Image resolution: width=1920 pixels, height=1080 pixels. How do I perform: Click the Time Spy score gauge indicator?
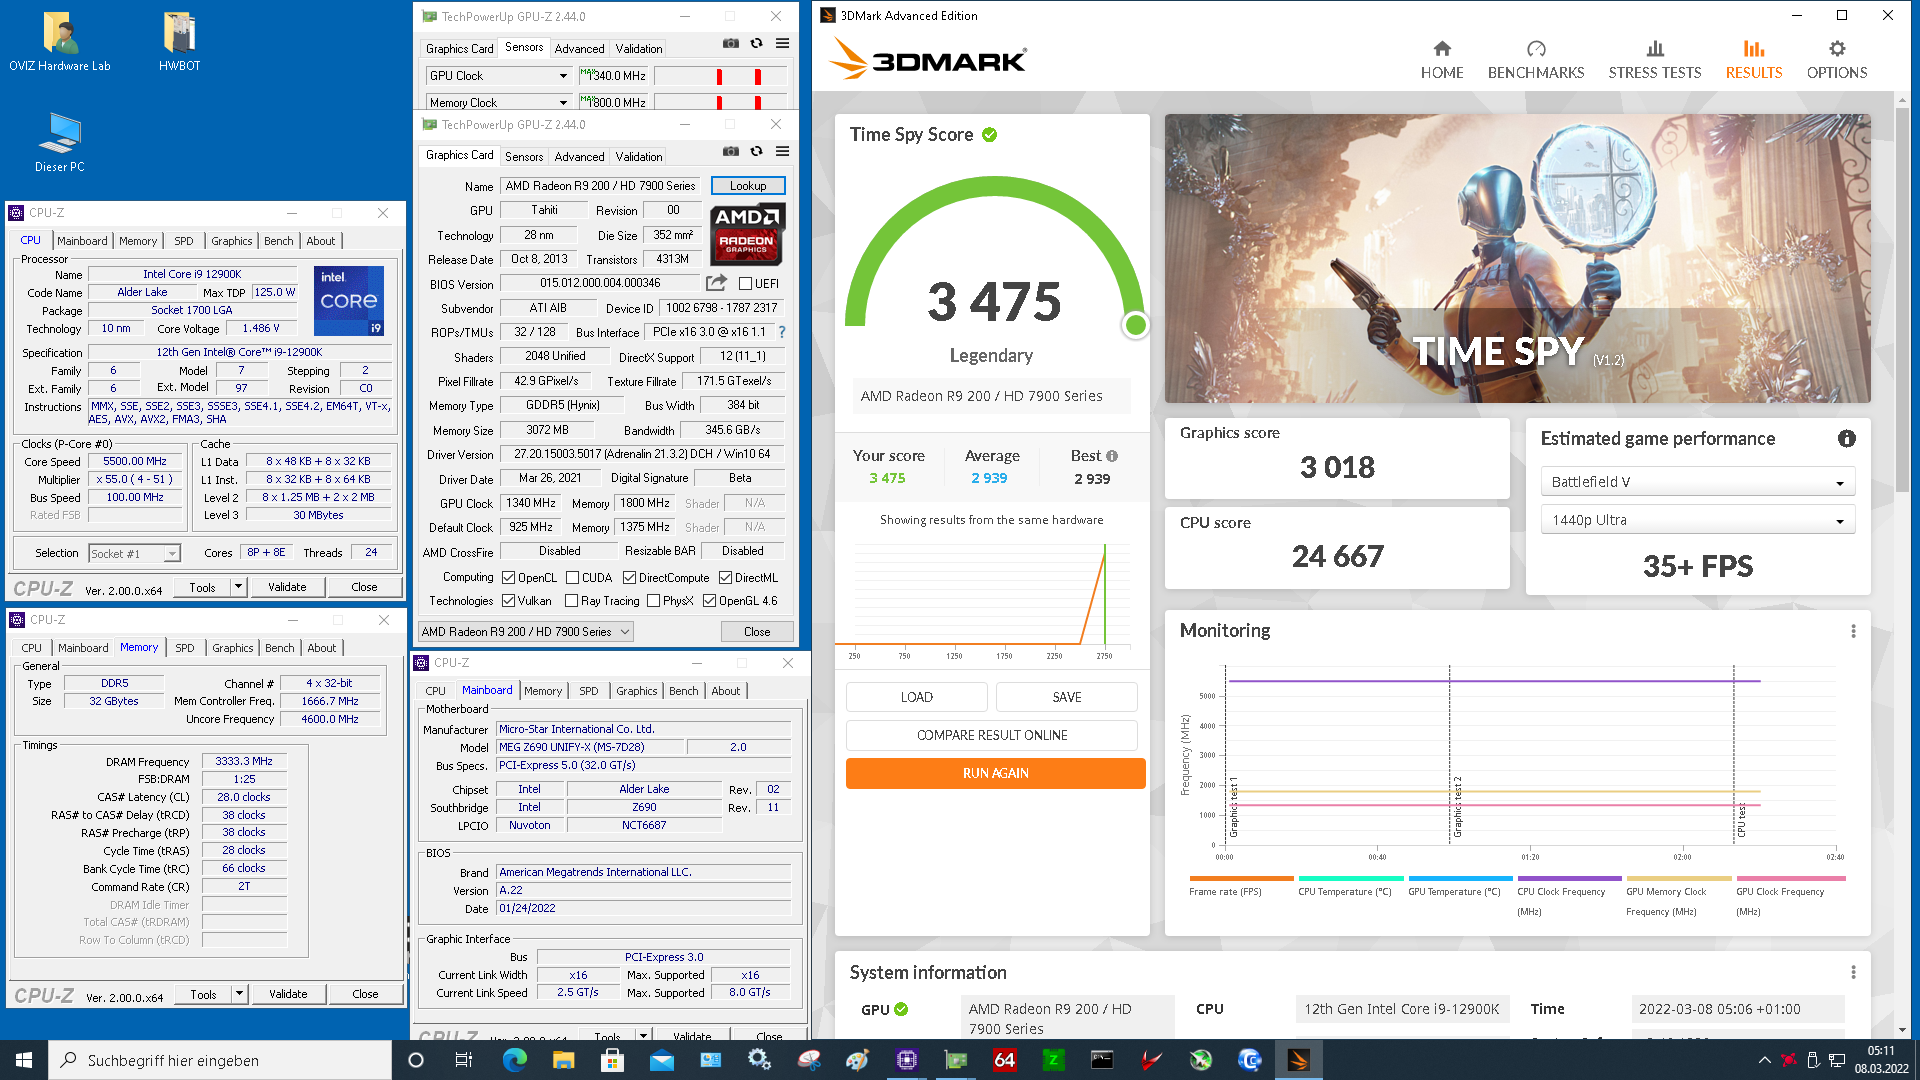pyautogui.click(x=1135, y=325)
